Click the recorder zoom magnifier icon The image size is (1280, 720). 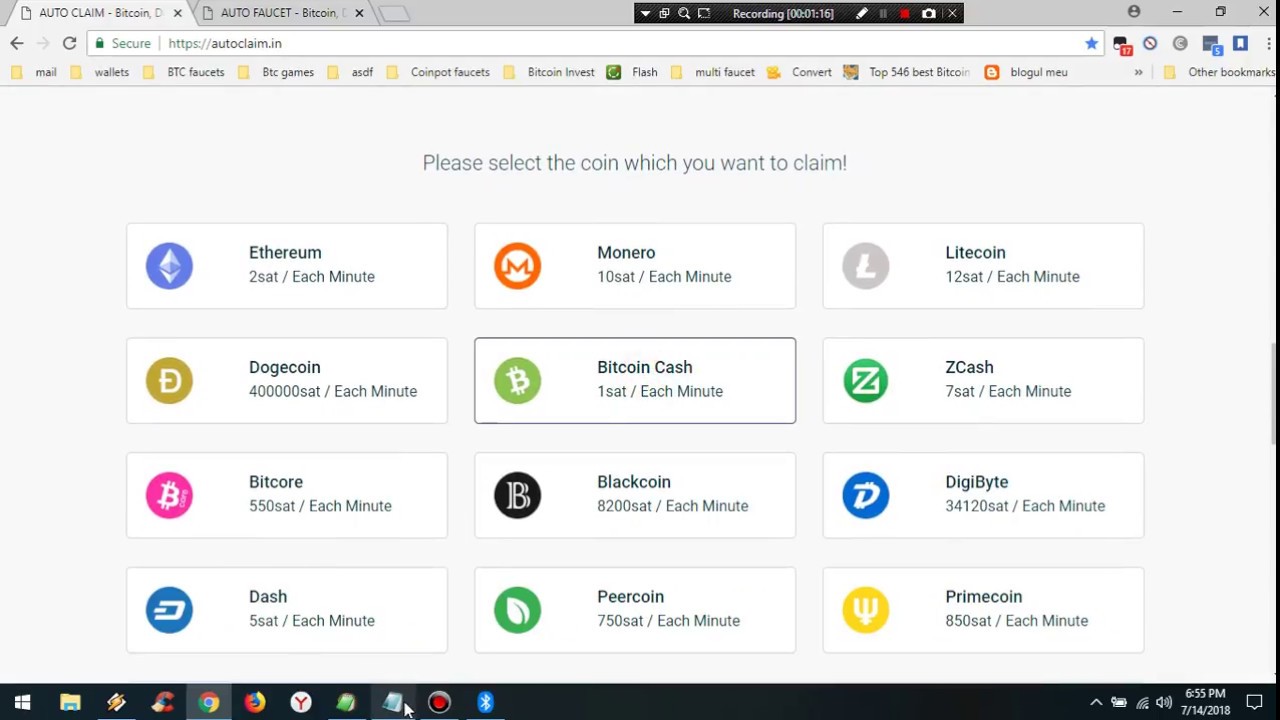(x=684, y=13)
